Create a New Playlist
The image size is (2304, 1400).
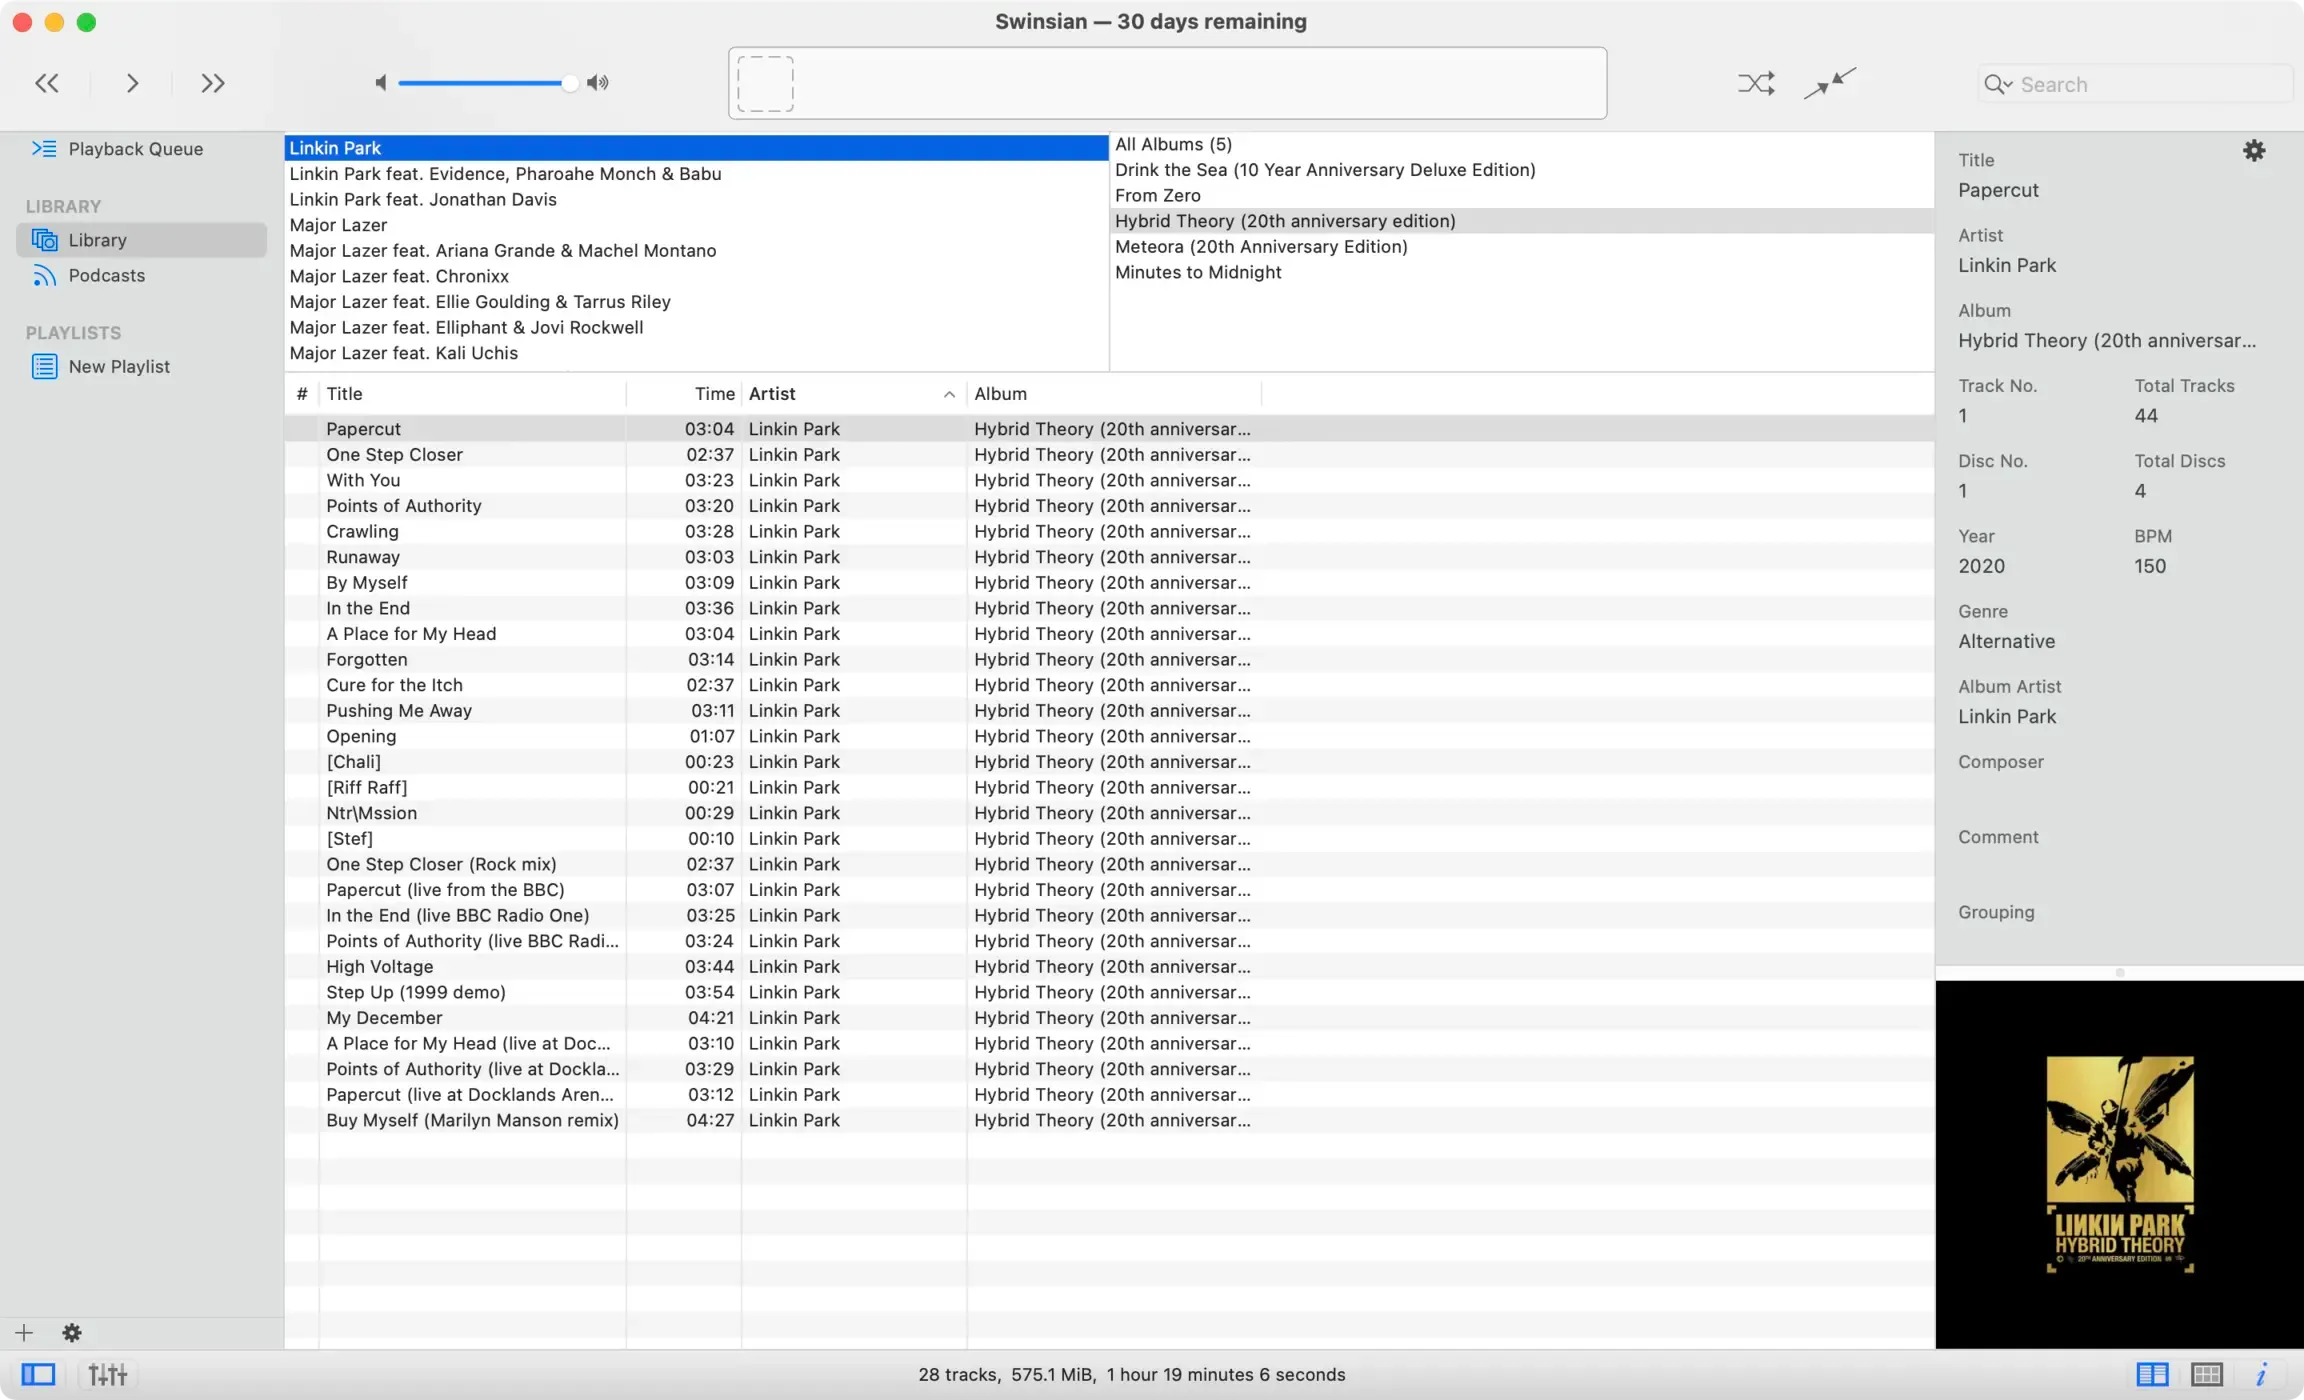point(120,366)
